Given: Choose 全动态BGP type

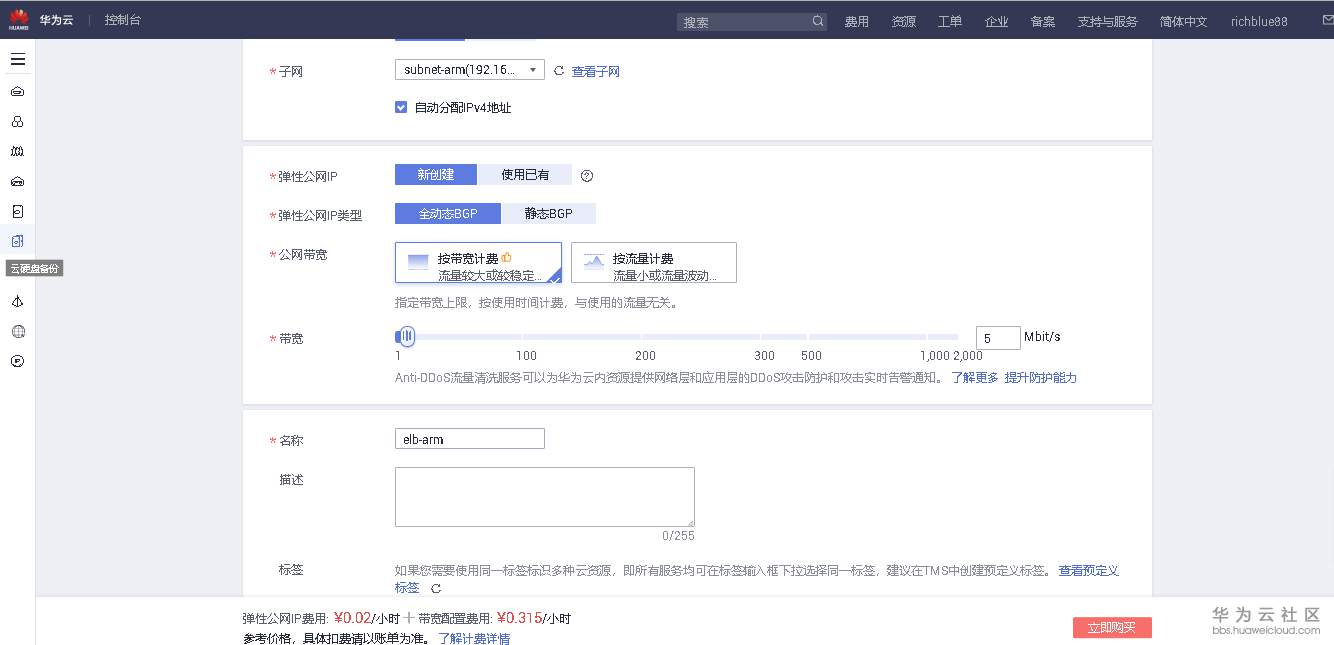Looking at the screenshot, I should tap(448, 214).
